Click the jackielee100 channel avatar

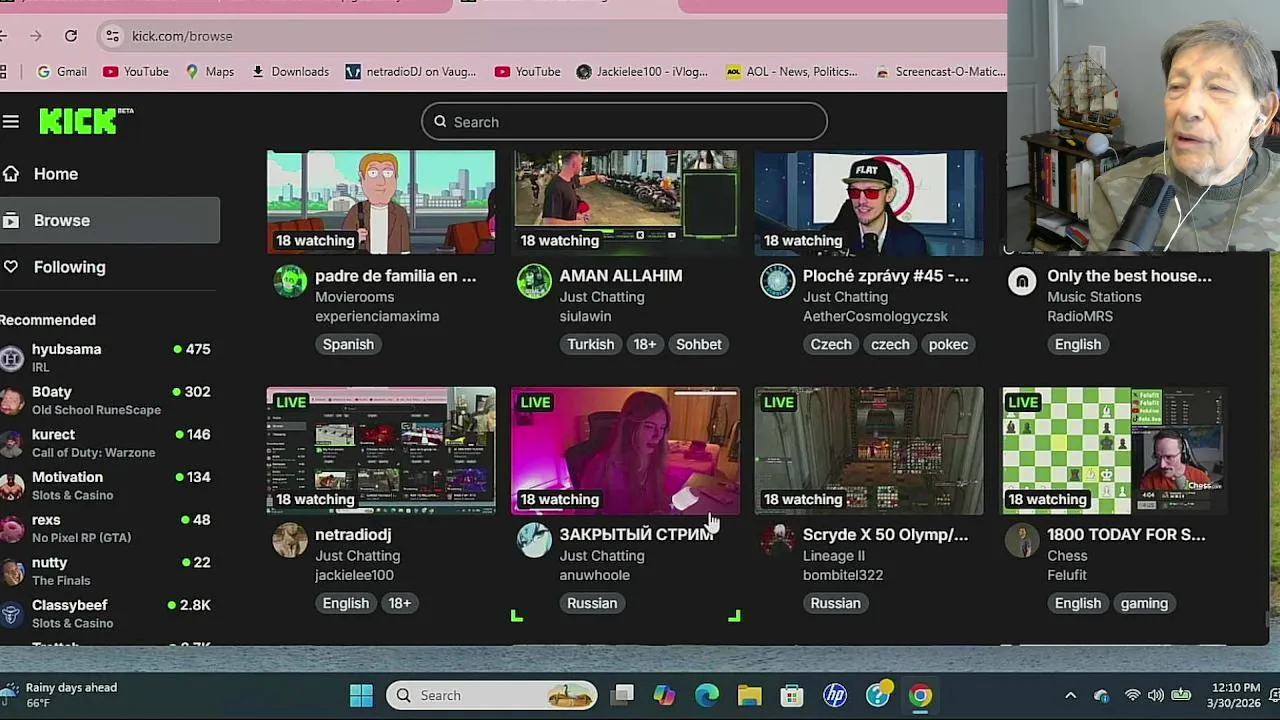(290, 540)
